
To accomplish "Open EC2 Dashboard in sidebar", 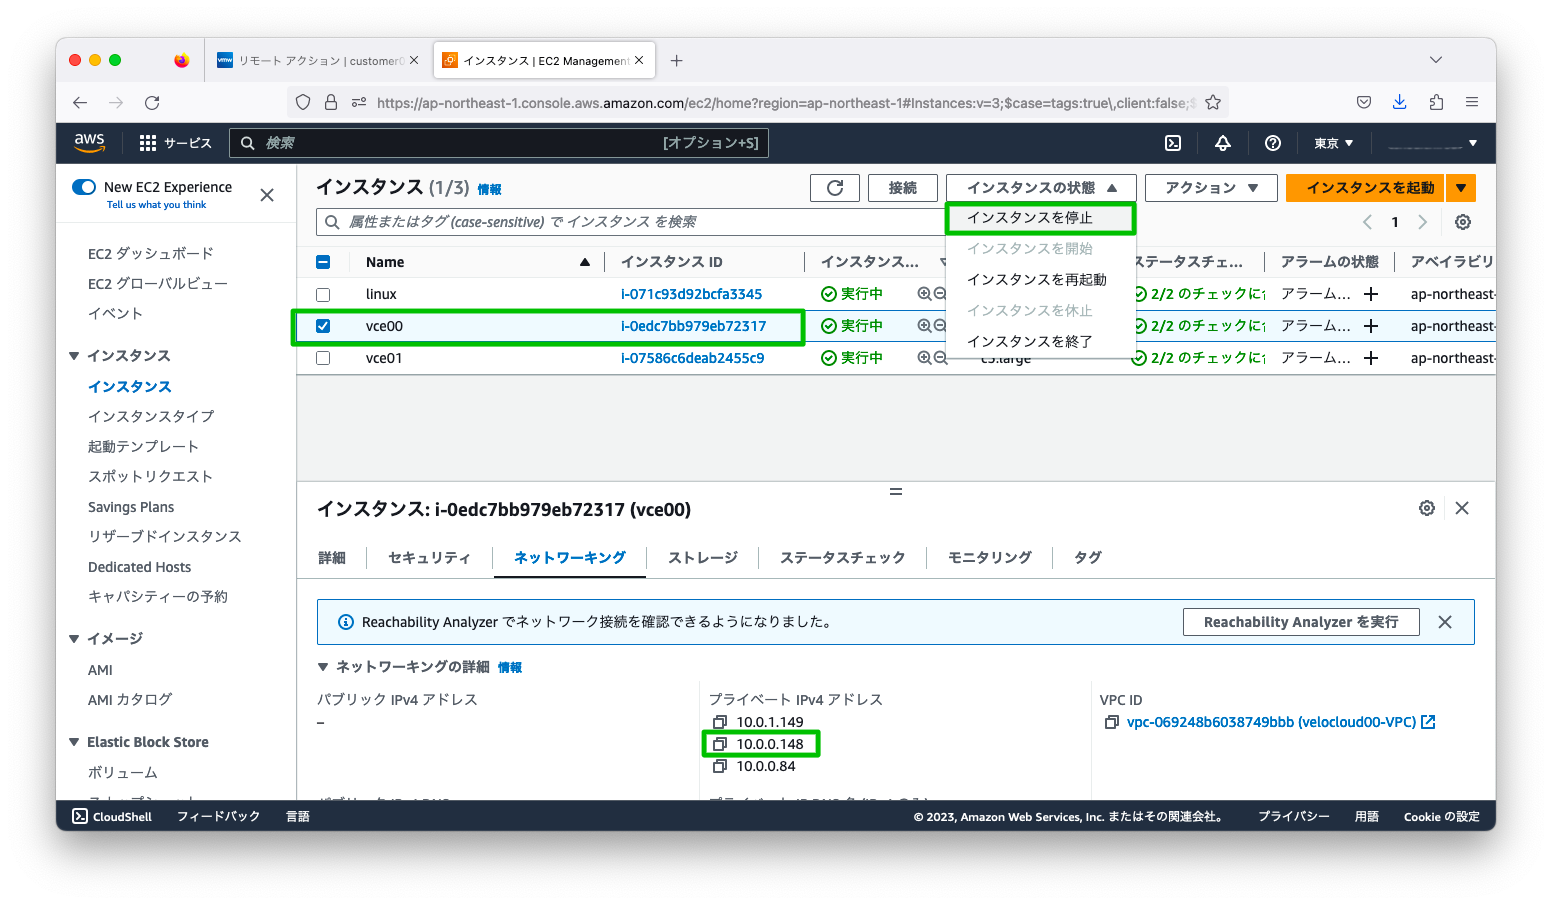I will pos(151,254).
